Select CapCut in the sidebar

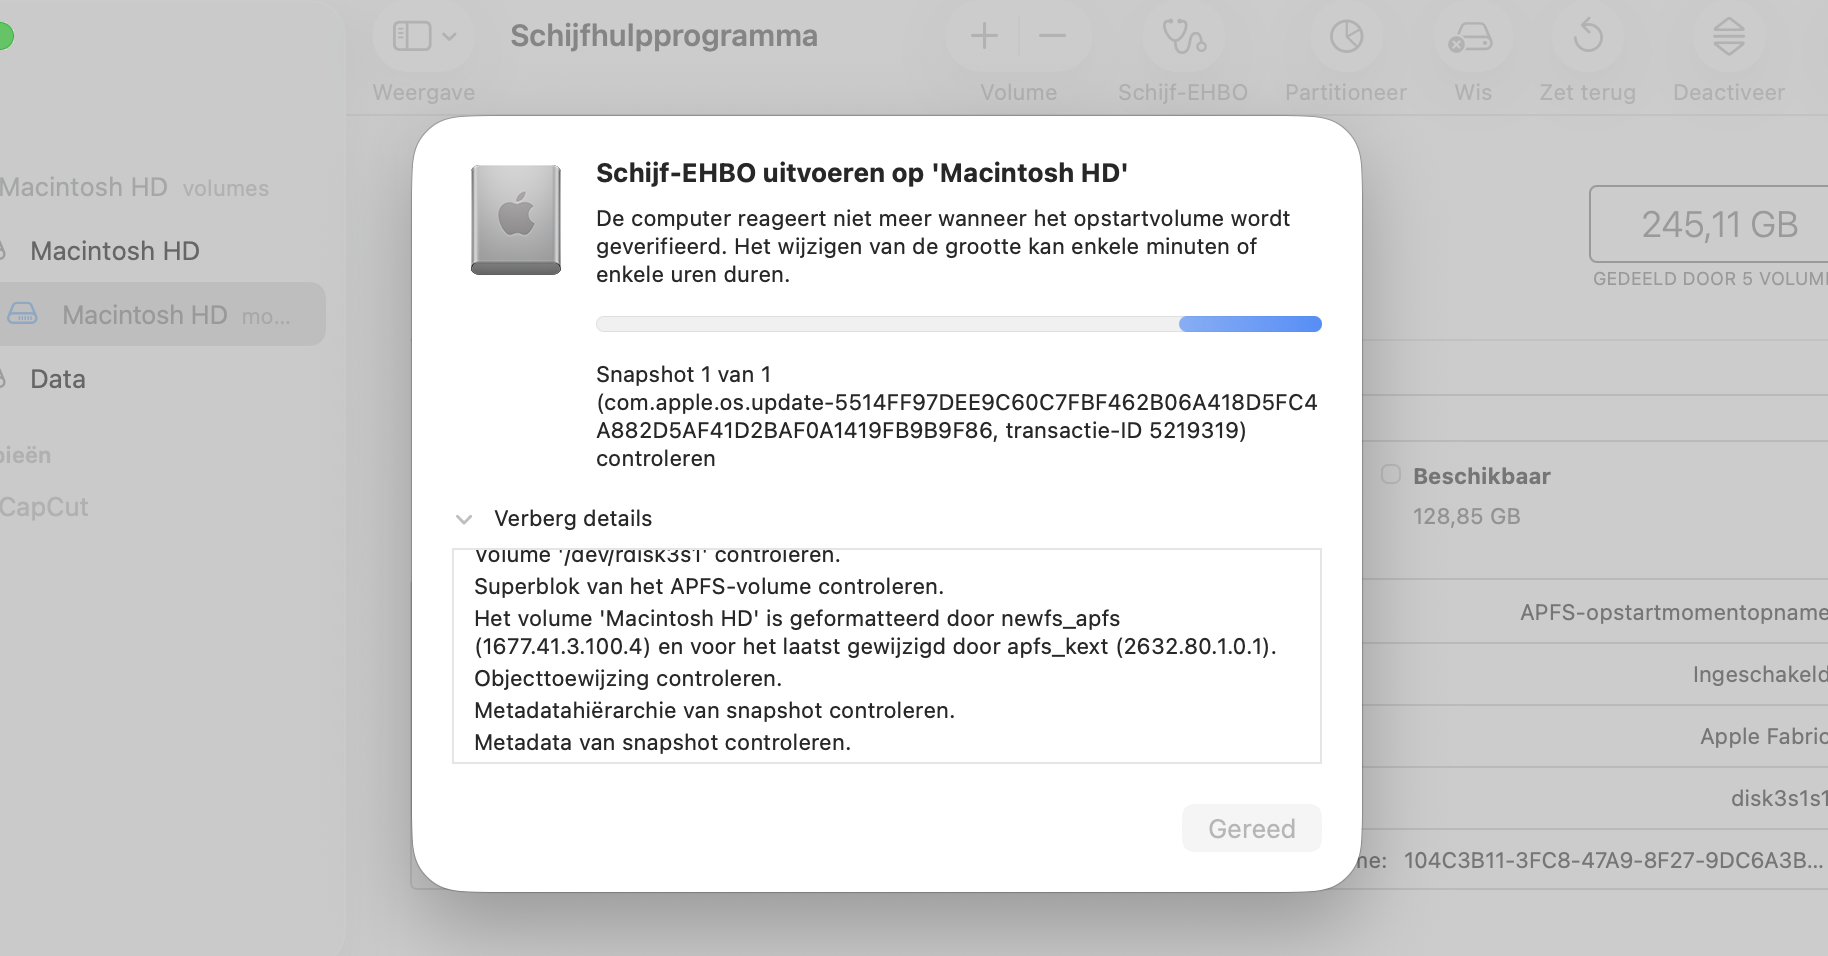[45, 507]
